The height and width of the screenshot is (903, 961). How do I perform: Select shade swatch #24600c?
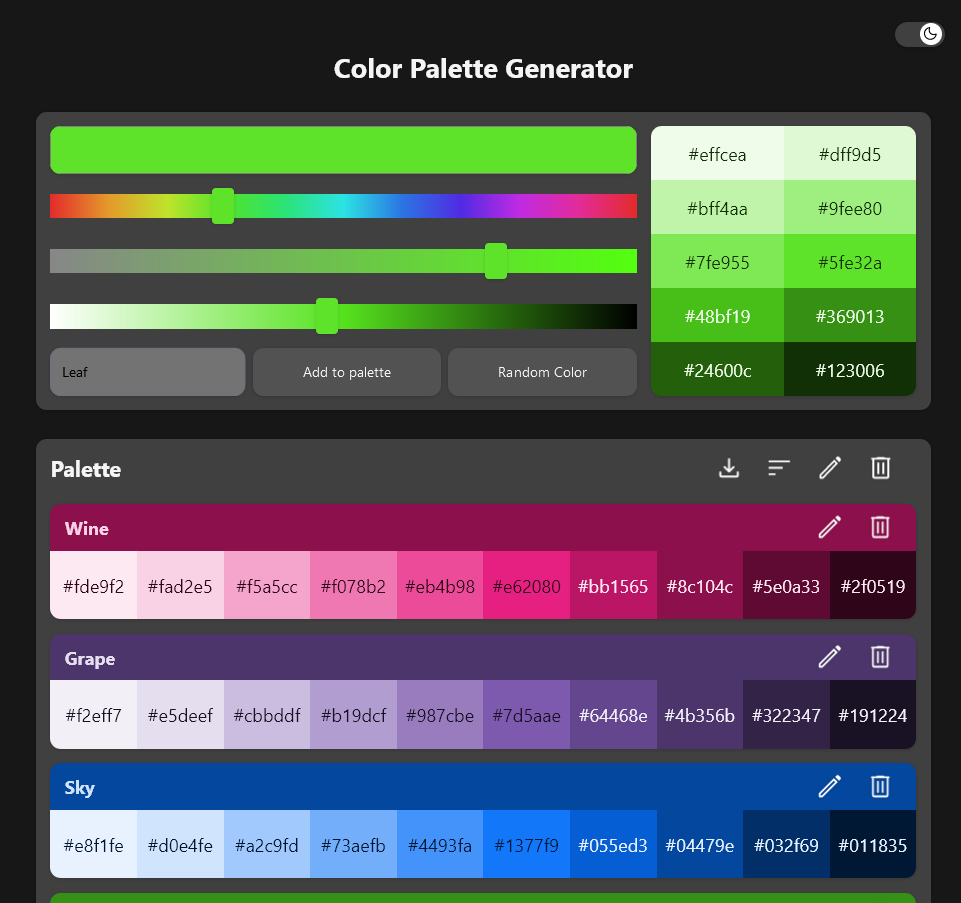click(x=717, y=369)
